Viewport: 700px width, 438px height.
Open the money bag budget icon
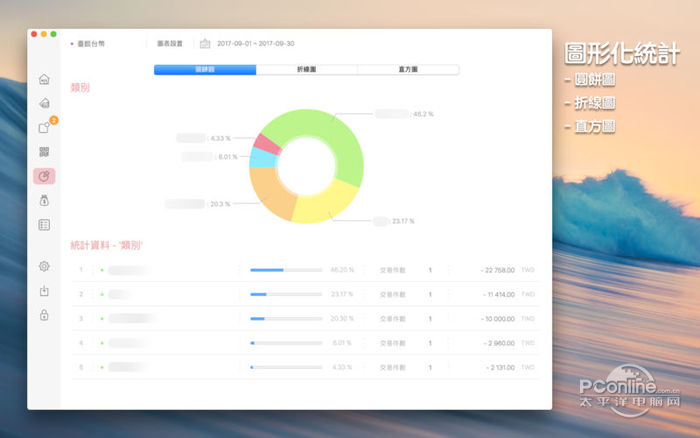[44, 200]
